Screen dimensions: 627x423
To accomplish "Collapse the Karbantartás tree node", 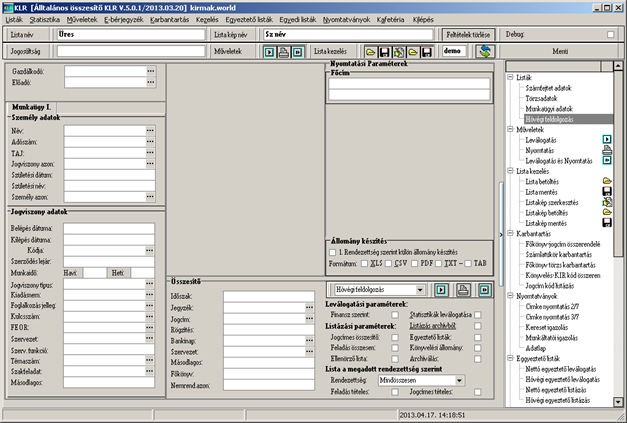I will tap(510, 233).
